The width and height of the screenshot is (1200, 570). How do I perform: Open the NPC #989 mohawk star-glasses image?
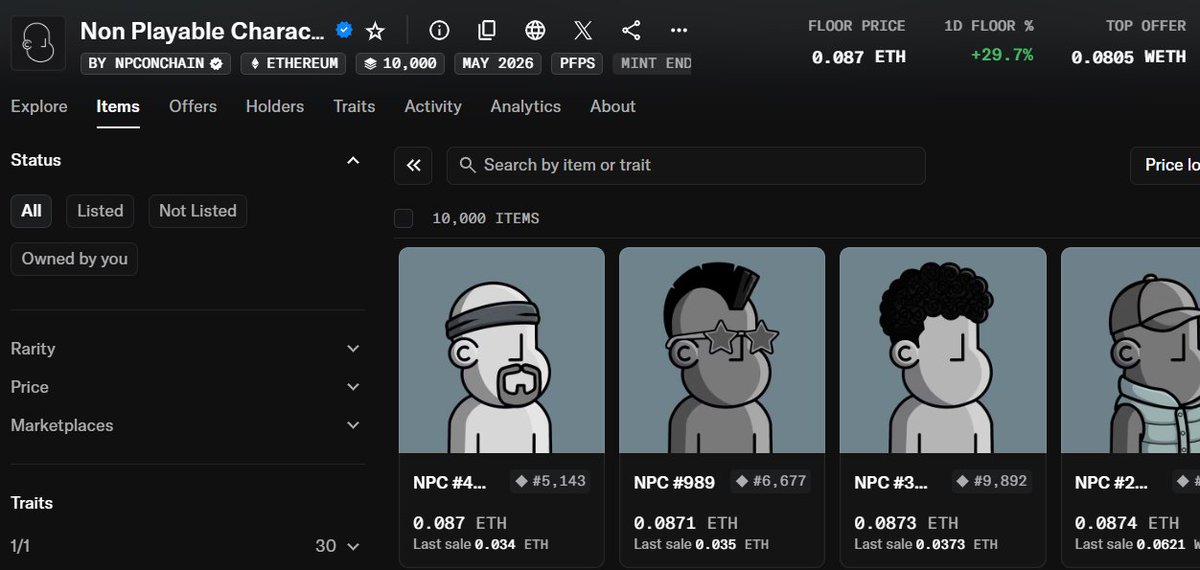pos(722,350)
